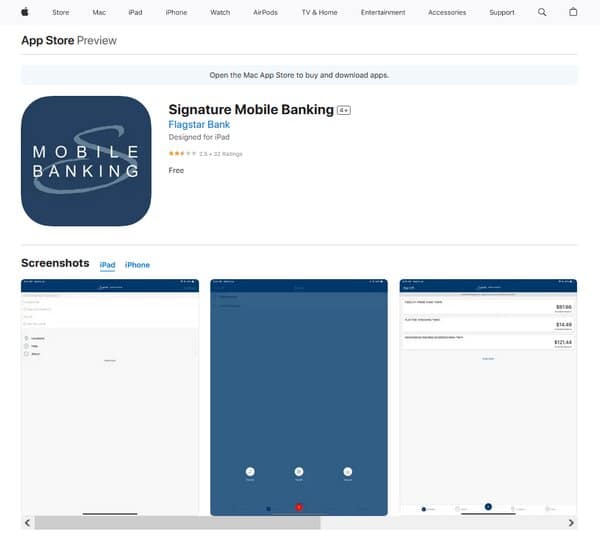This screenshot has width=600, height=546.
Task: Click the $14.49 amount in third screenshot
Action: (x=564, y=325)
